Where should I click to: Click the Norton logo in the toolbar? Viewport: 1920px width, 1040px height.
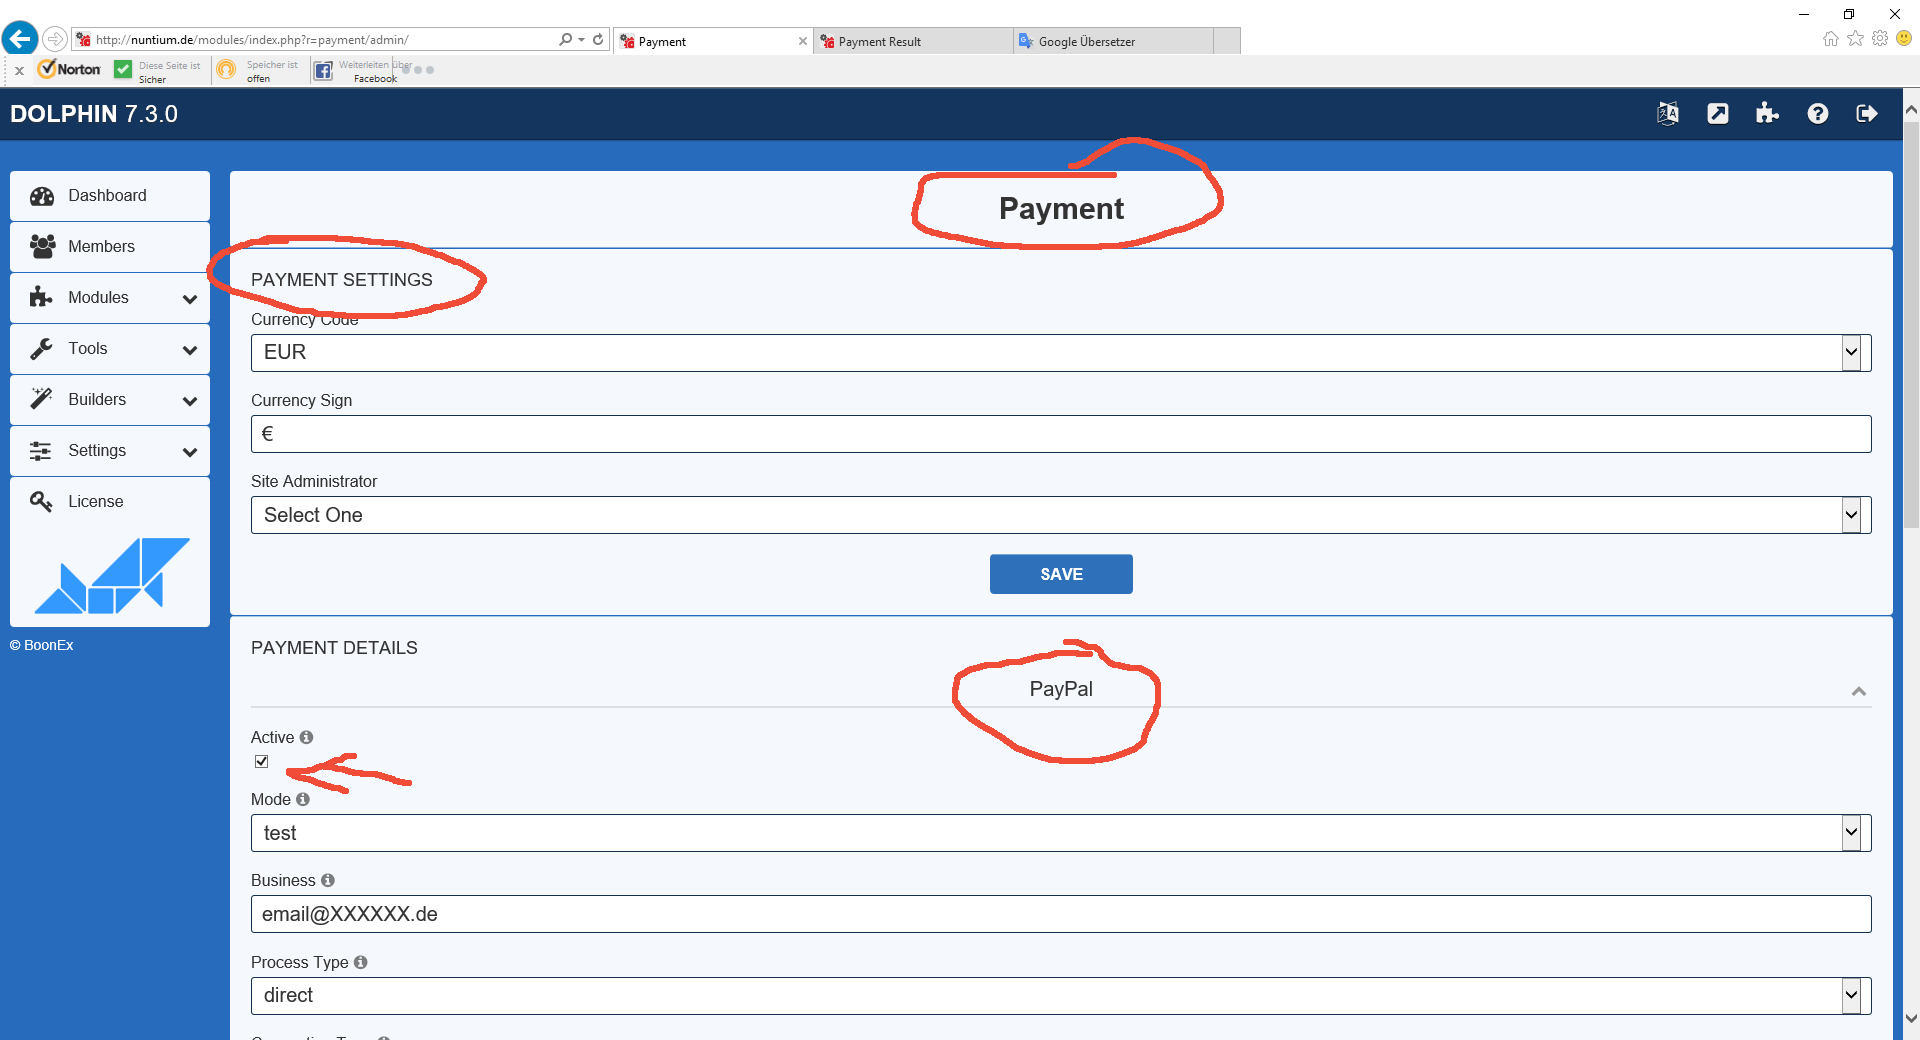point(69,69)
